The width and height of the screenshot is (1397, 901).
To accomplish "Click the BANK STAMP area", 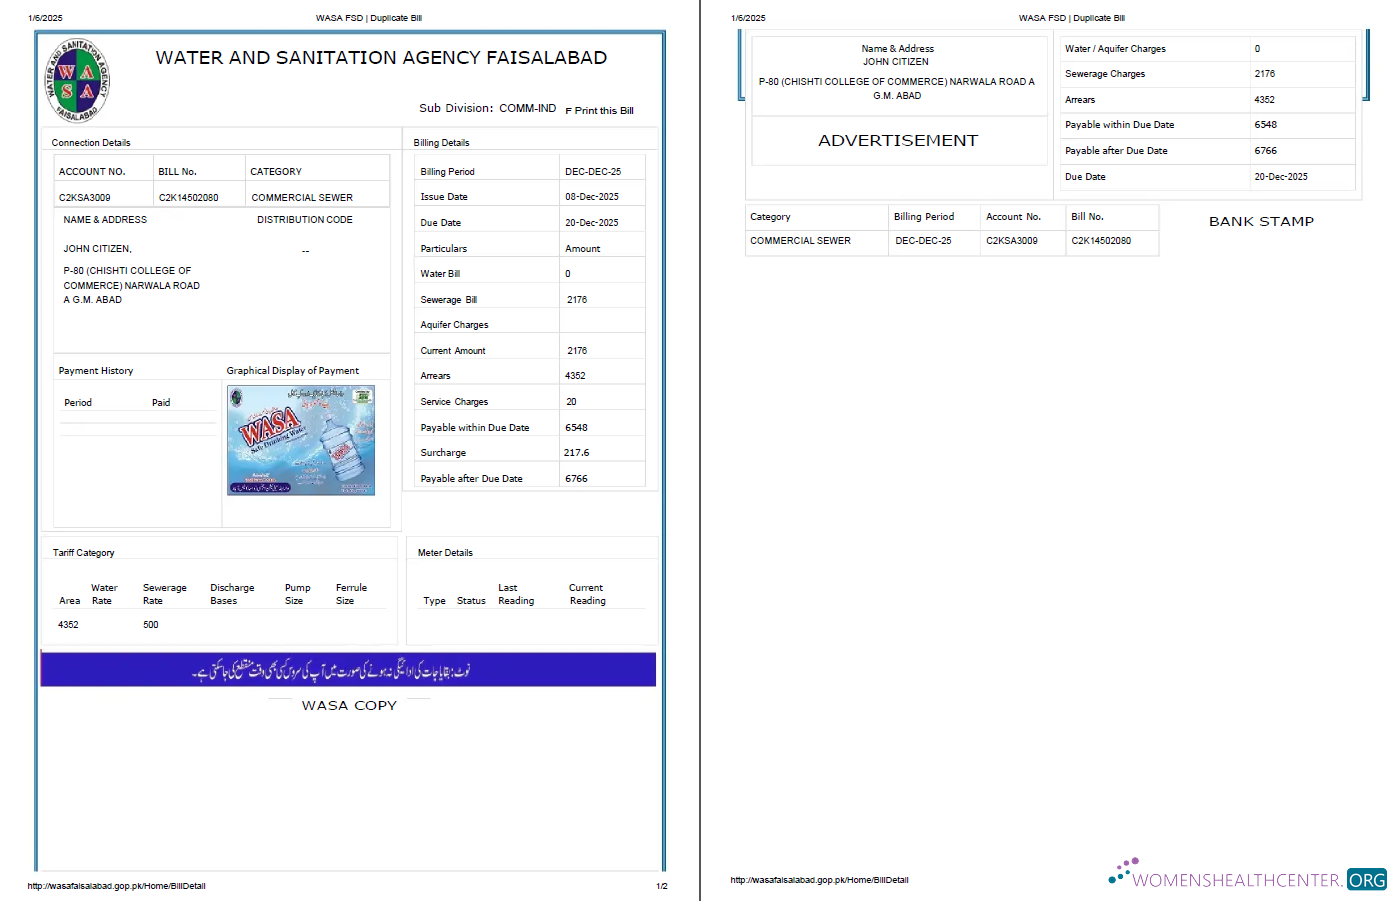I will 1260,221.
